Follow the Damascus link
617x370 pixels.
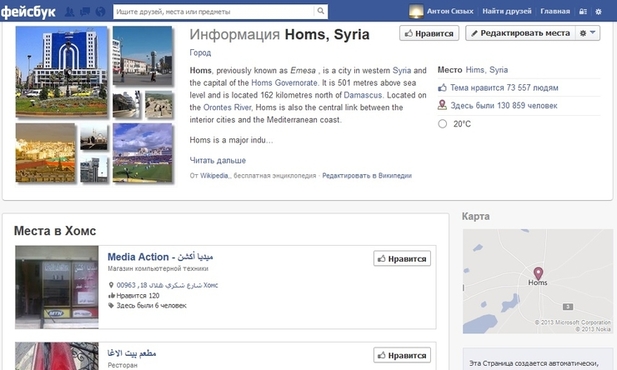363,95
